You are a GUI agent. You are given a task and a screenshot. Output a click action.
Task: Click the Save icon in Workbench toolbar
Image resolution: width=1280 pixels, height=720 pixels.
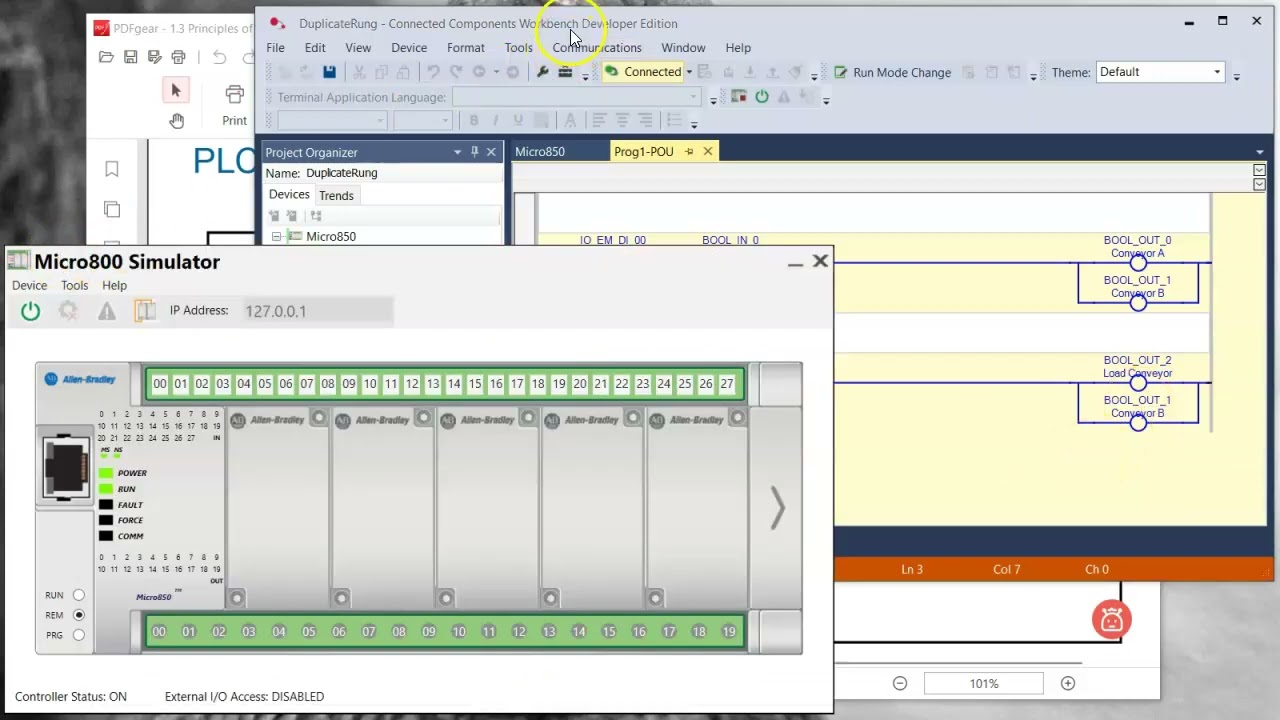point(329,72)
